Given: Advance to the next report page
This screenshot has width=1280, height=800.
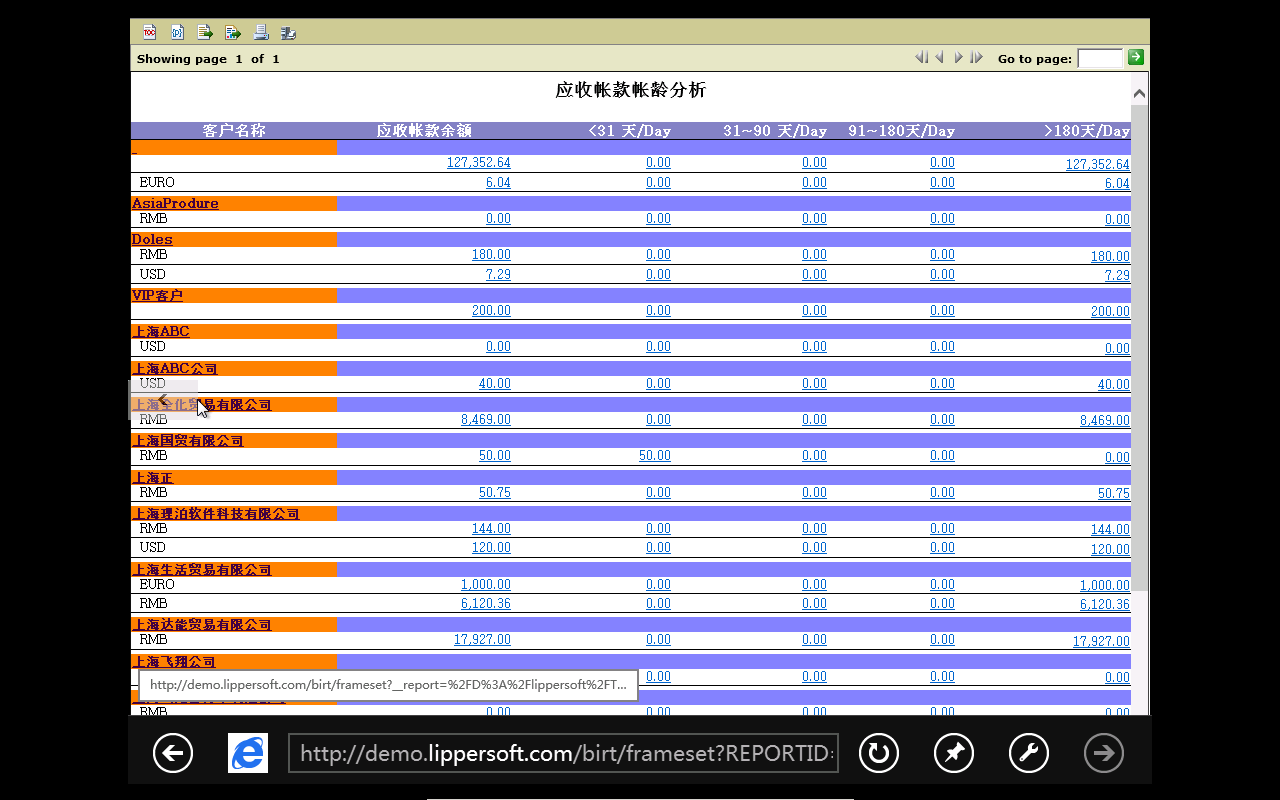Looking at the screenshot, I should [x=958, y=58].
